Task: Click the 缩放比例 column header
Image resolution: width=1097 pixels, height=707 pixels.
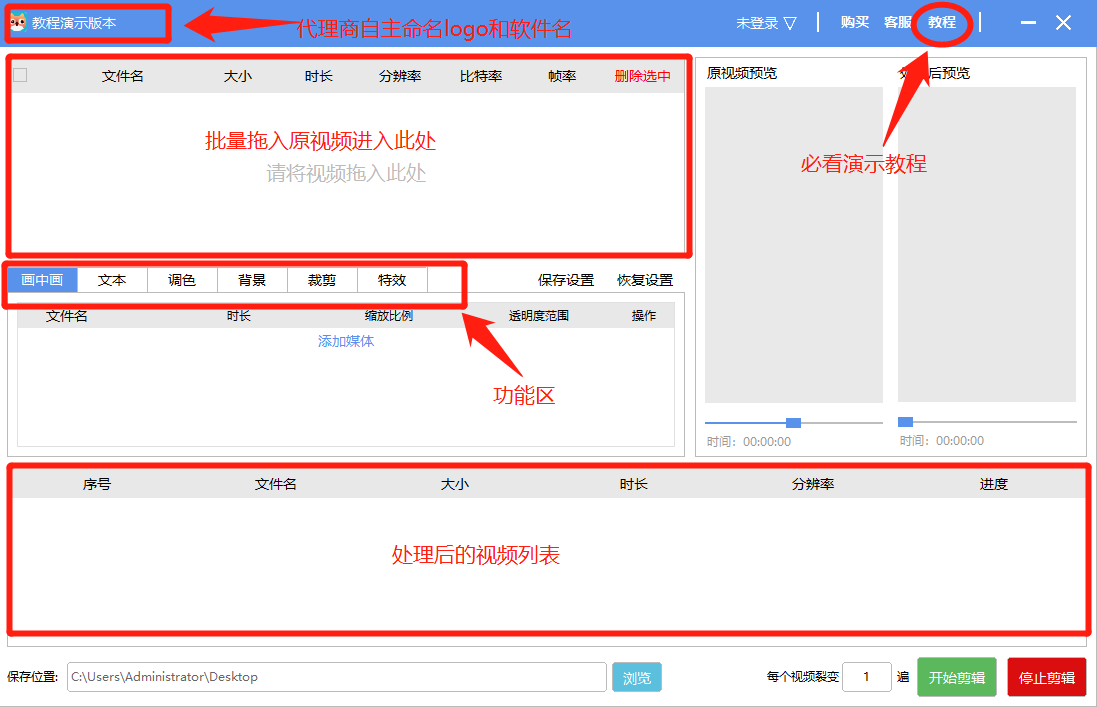Action: coord(388,316)
